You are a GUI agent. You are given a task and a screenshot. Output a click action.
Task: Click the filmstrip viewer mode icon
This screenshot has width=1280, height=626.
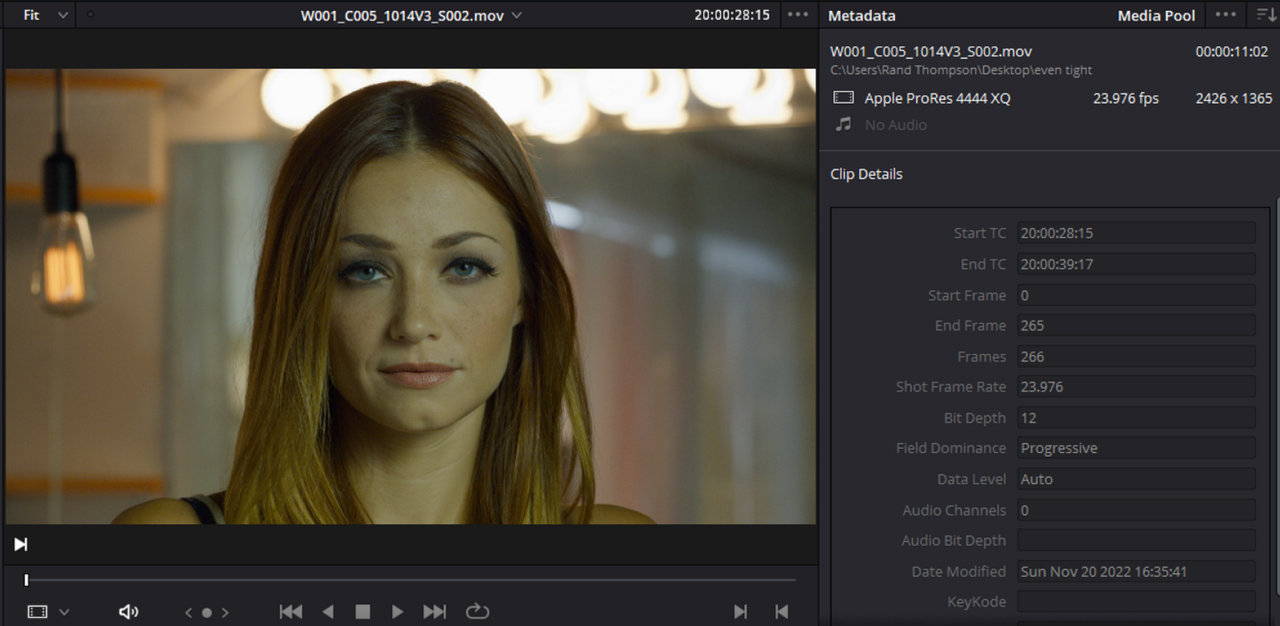click(37, 612)
